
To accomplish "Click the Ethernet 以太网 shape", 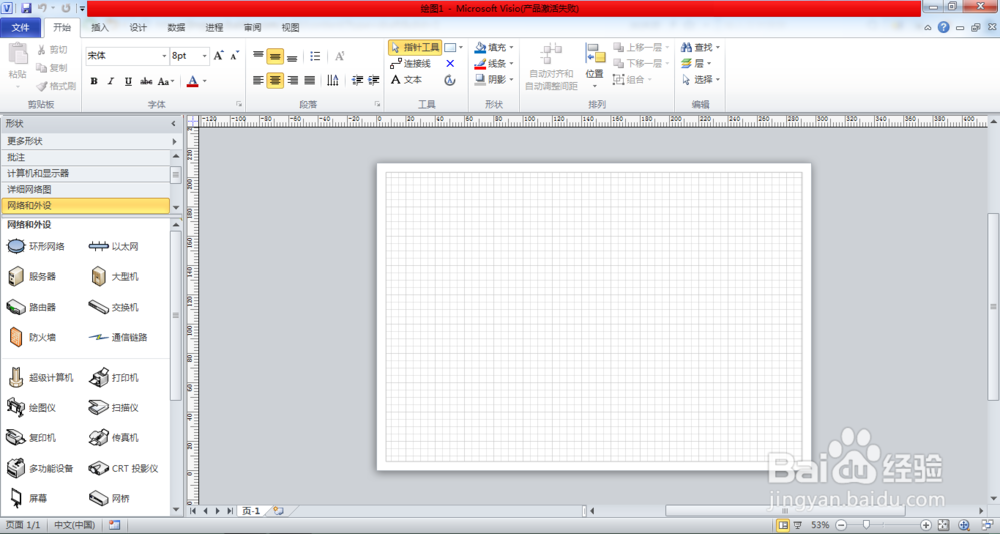I will (114, 246).
